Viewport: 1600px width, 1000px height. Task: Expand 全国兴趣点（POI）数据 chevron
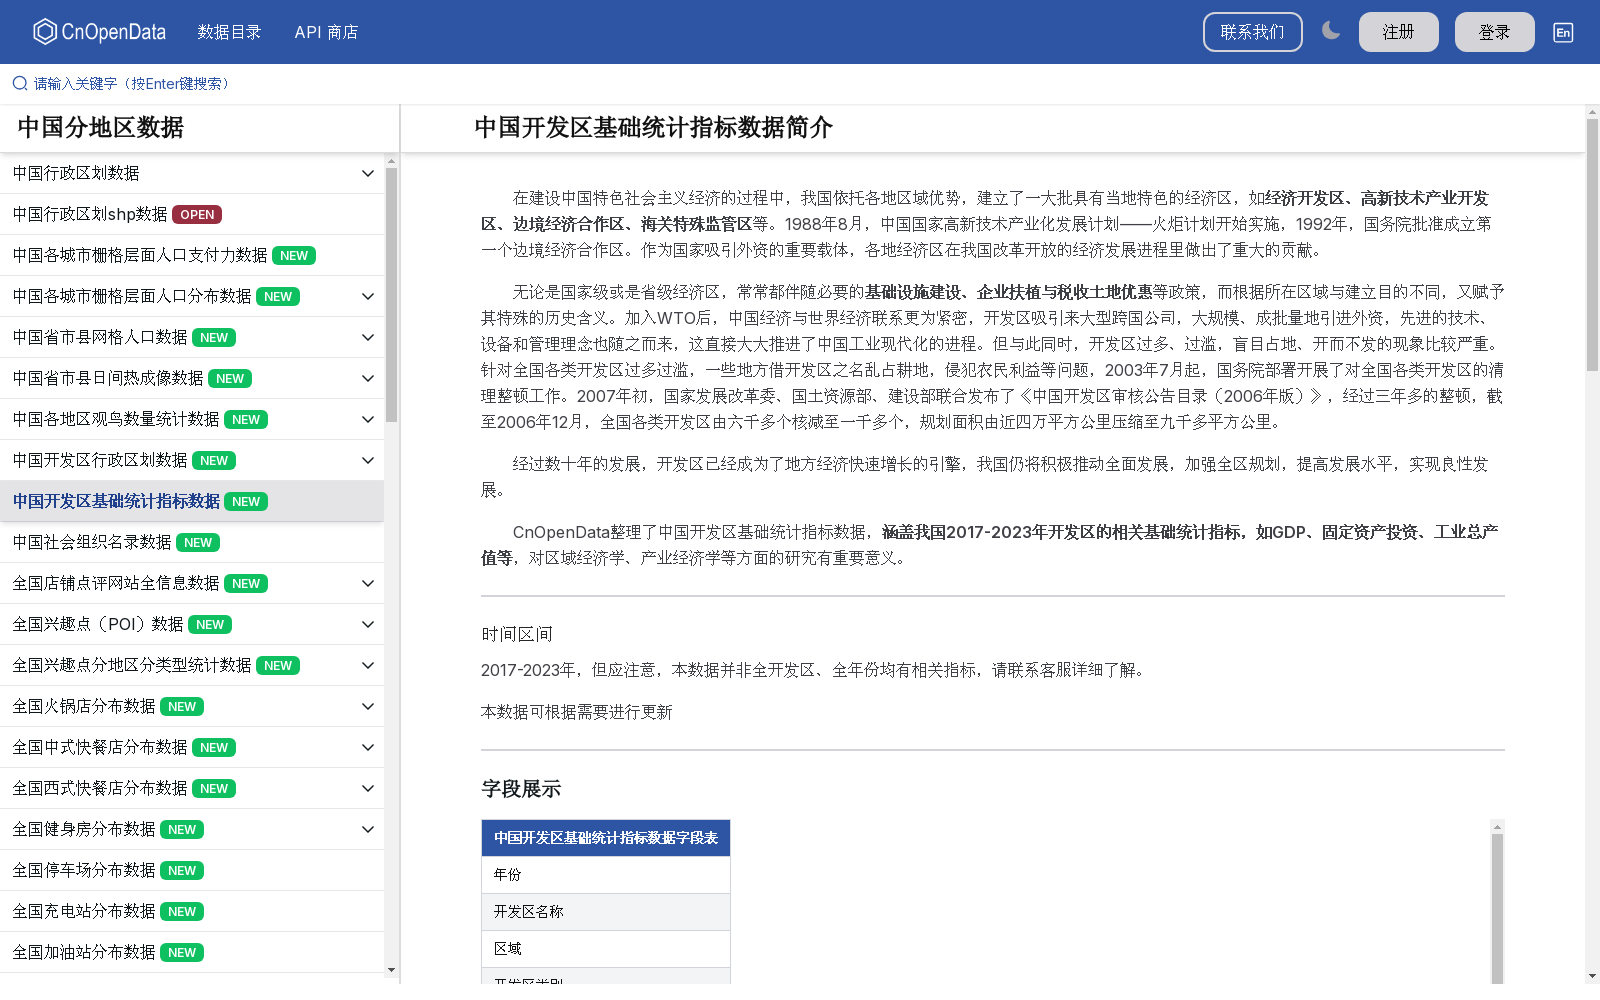point(368,625)
